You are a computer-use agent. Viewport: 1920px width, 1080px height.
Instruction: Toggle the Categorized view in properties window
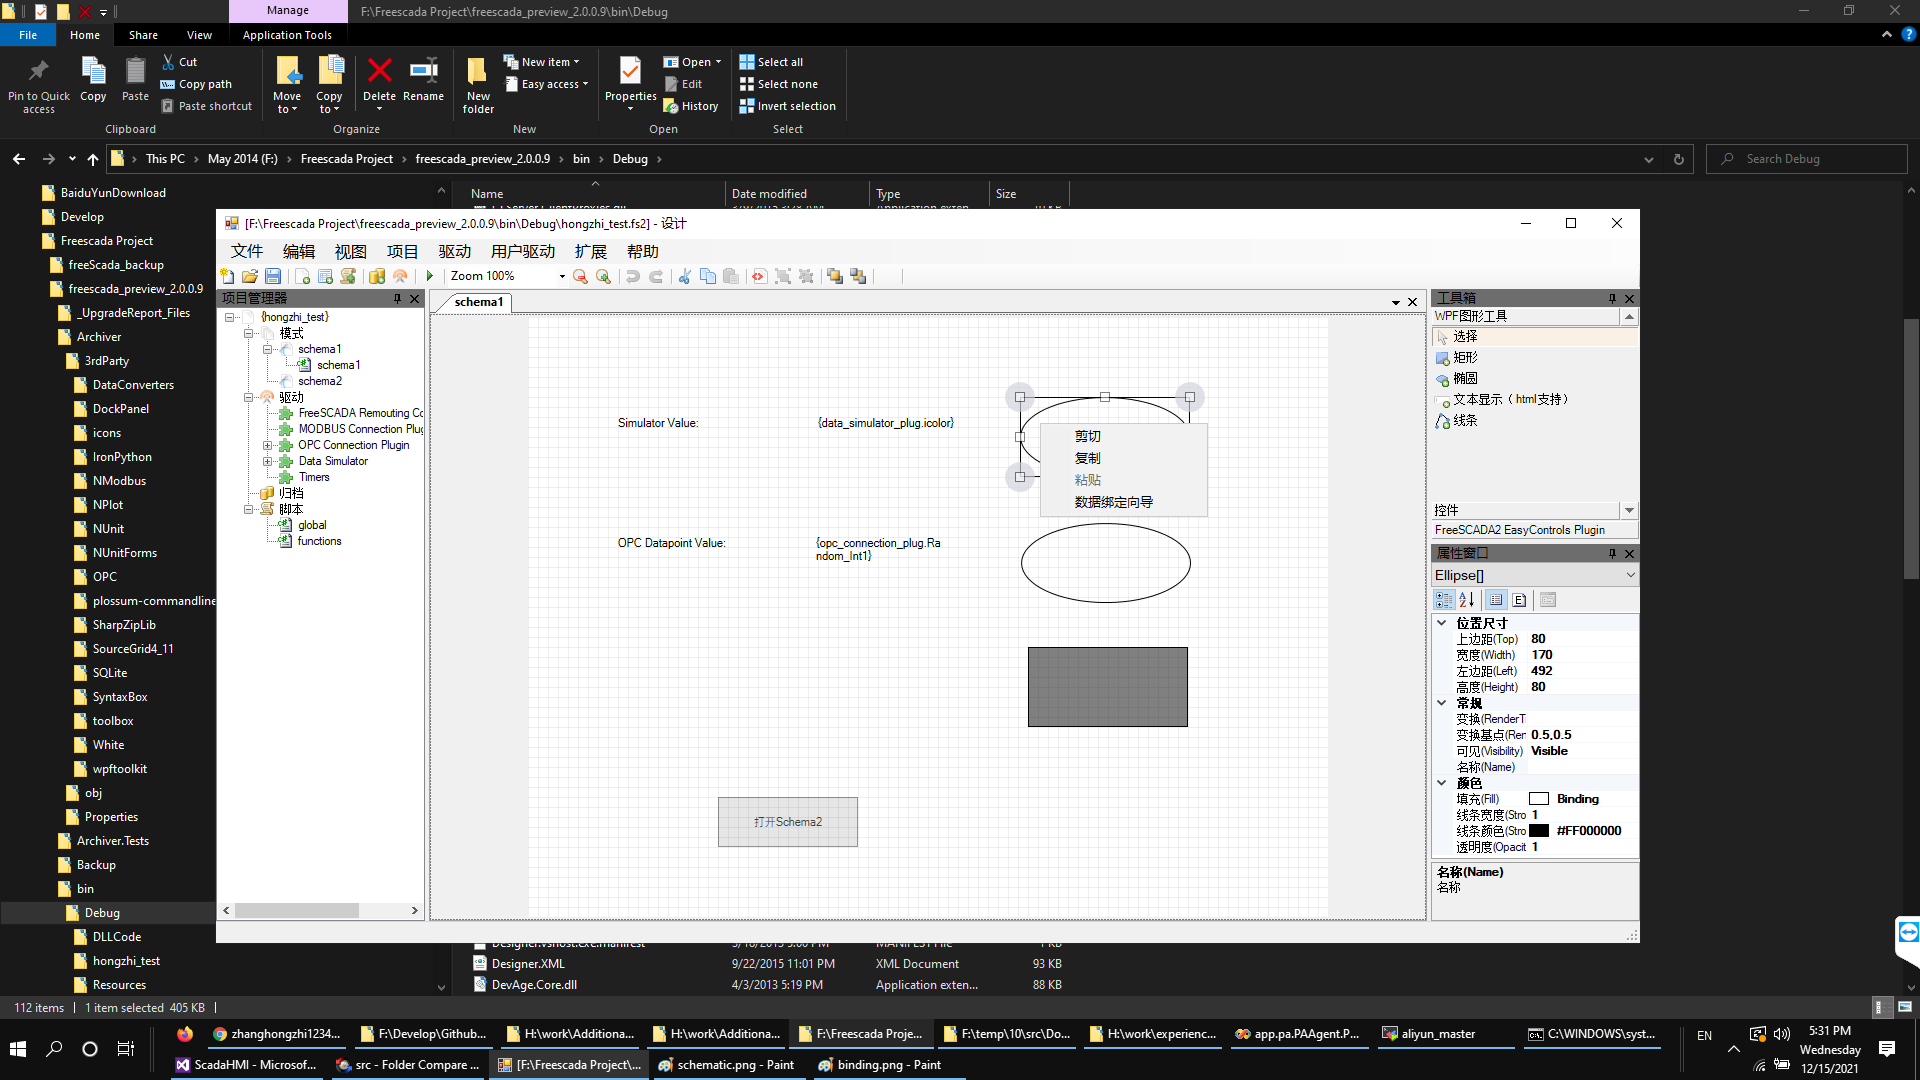[x=1444, y=600]
